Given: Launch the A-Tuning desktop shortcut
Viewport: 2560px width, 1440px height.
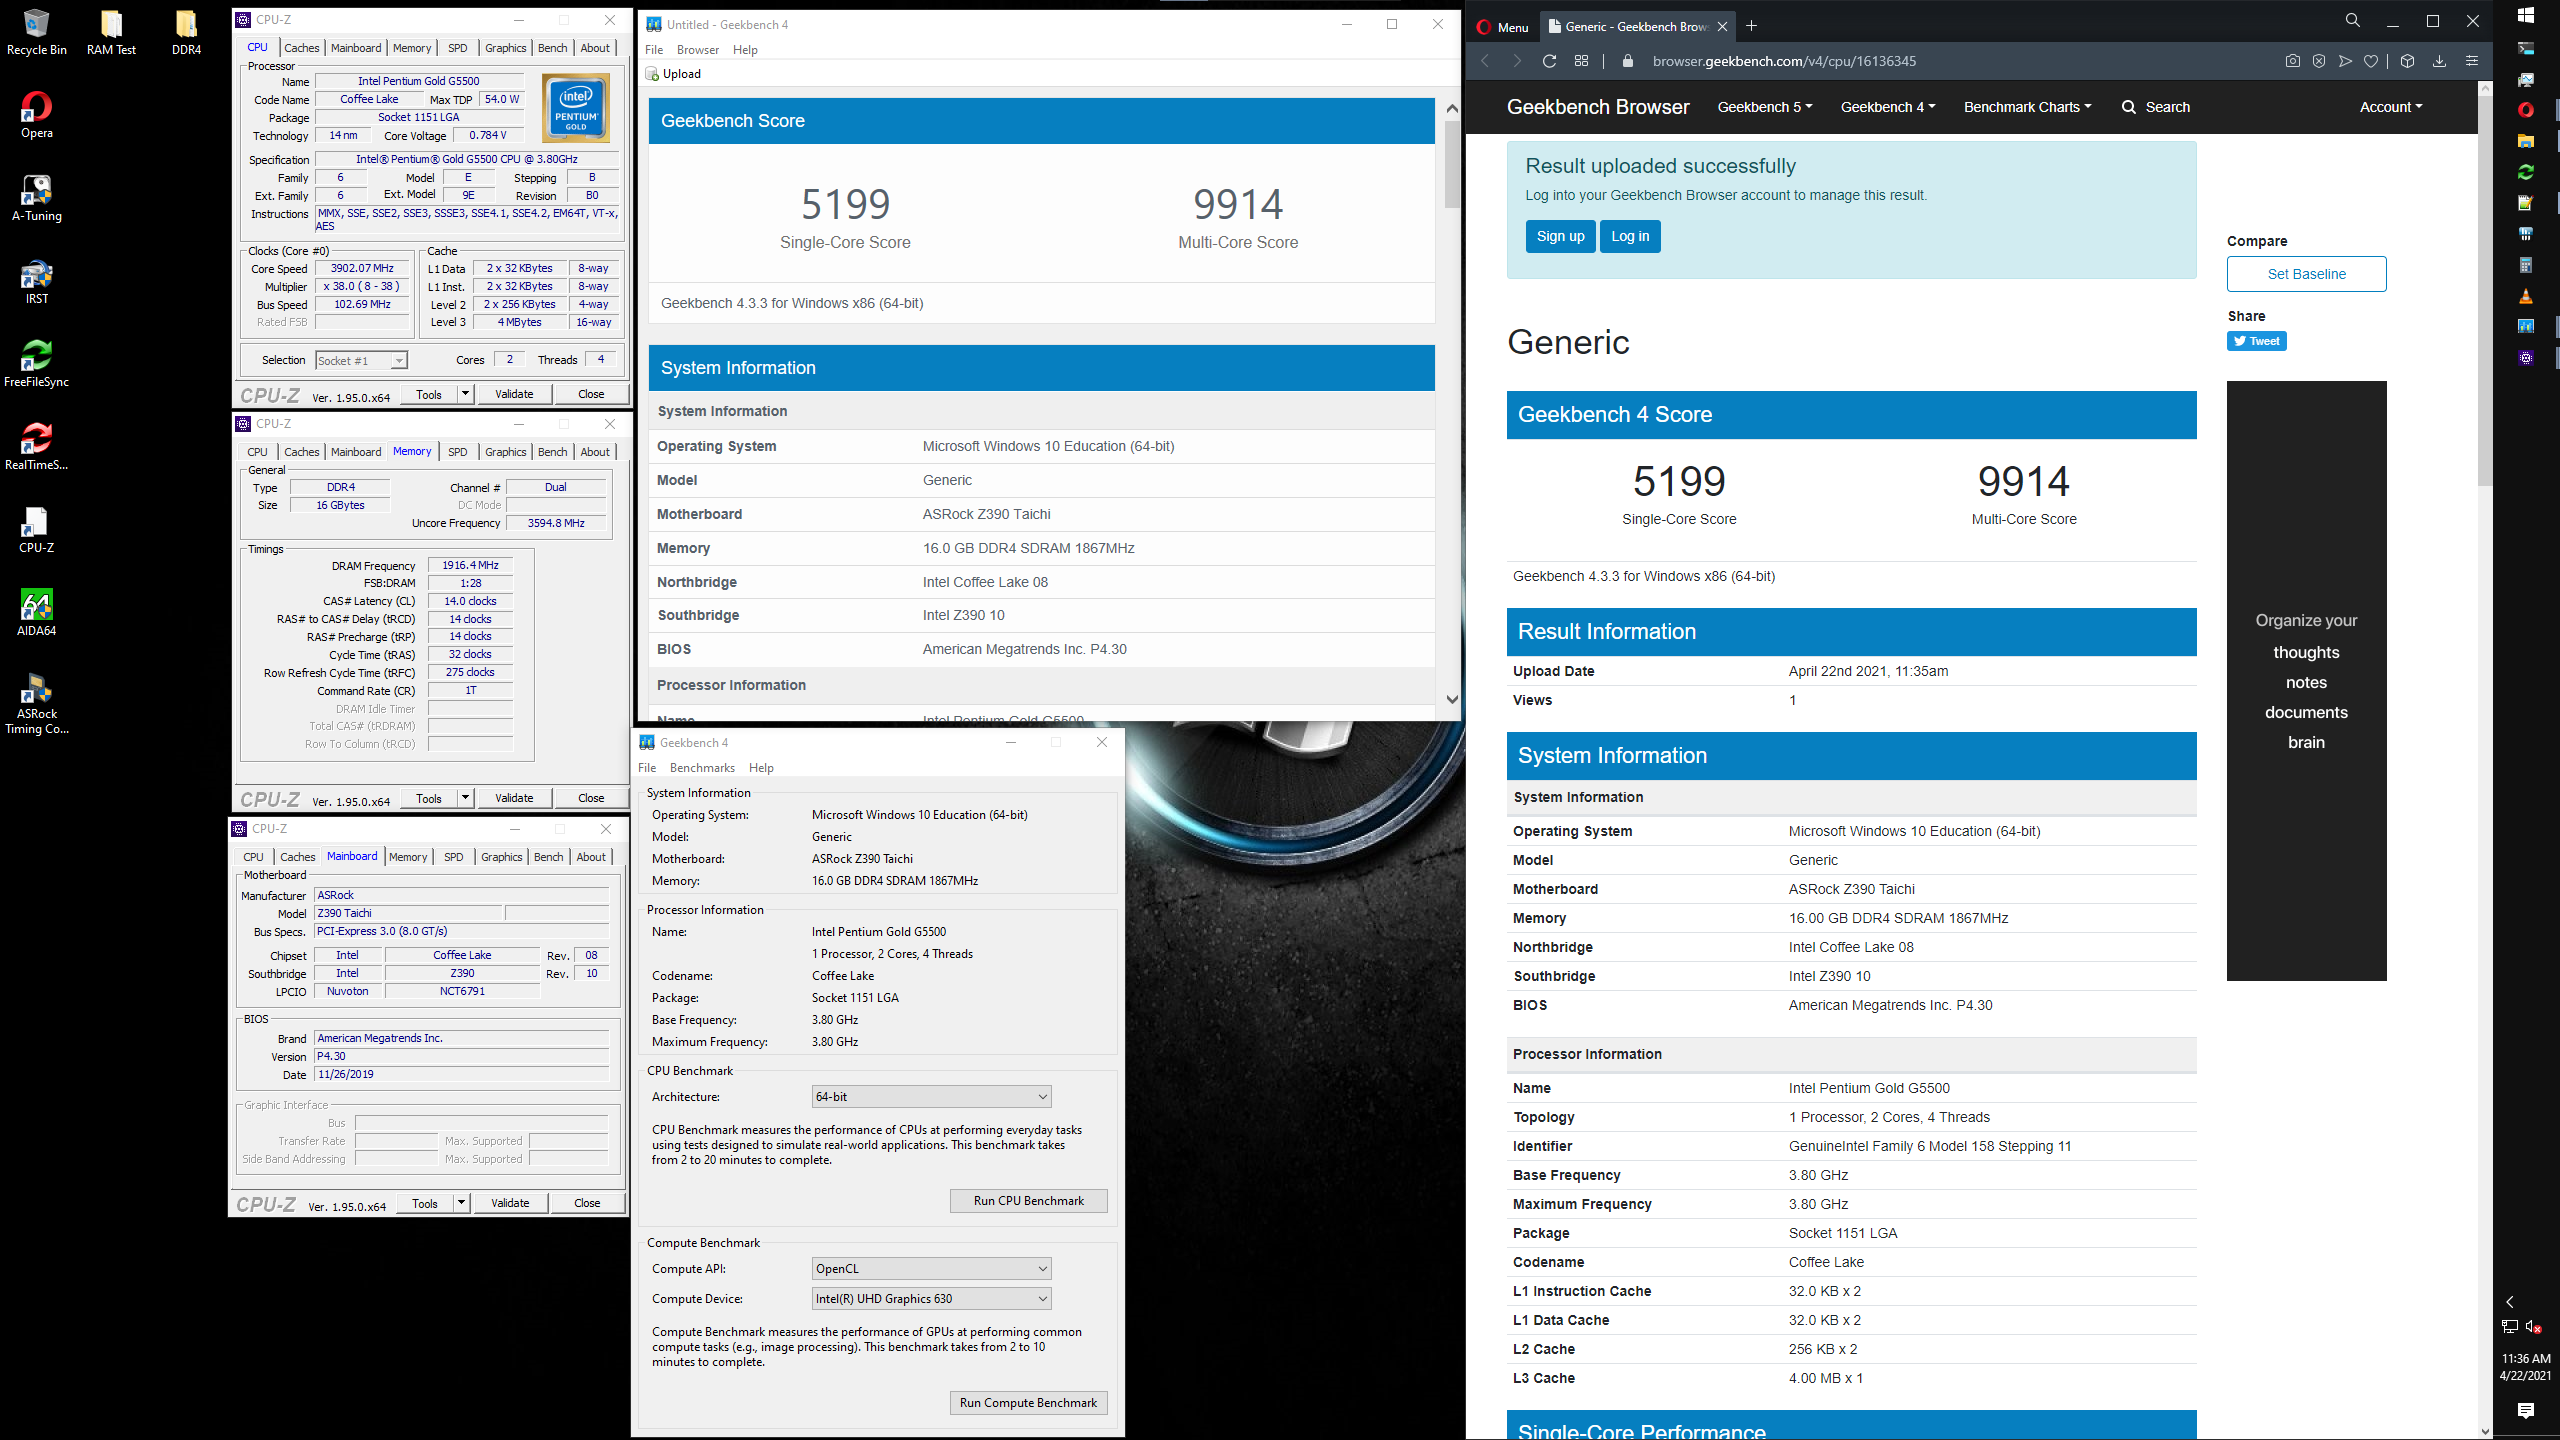Looking at the screenshot, I should click(37, 198).
